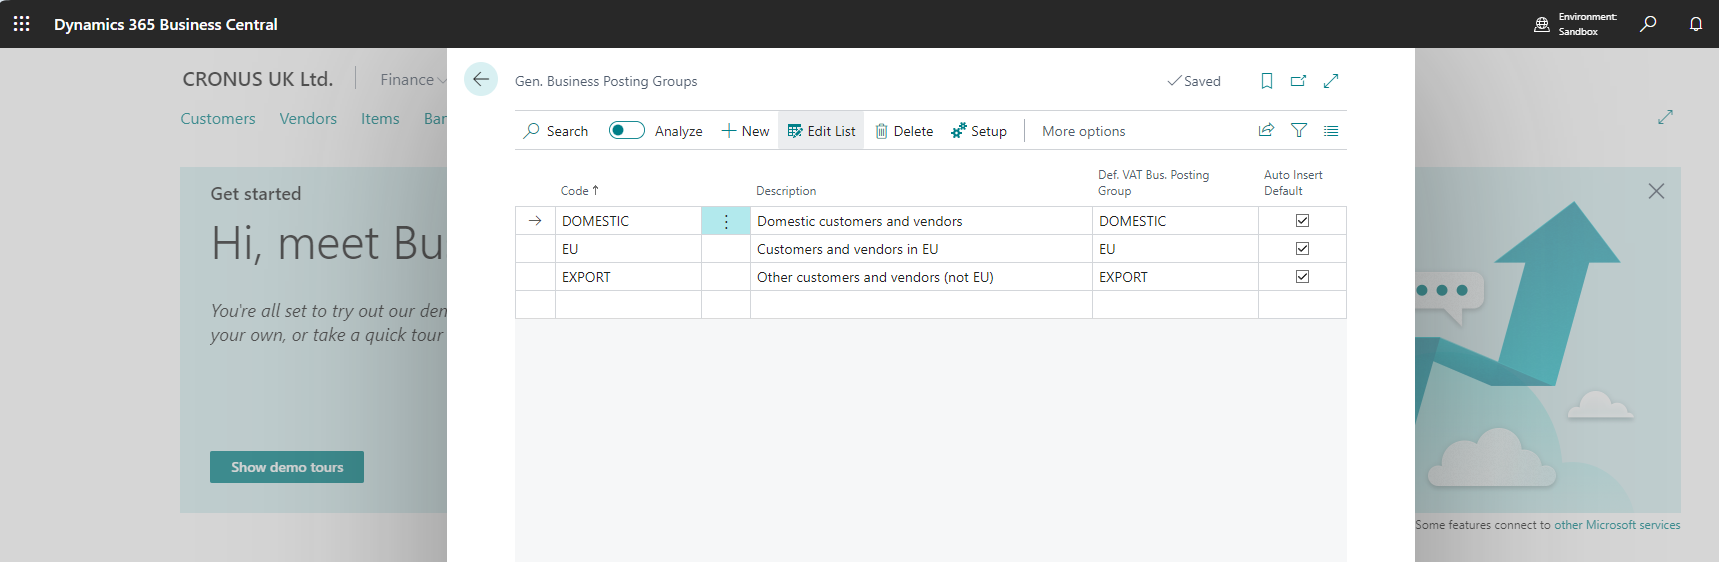Go back with the arrow button

pyautogui.click(x=481, y=79)
